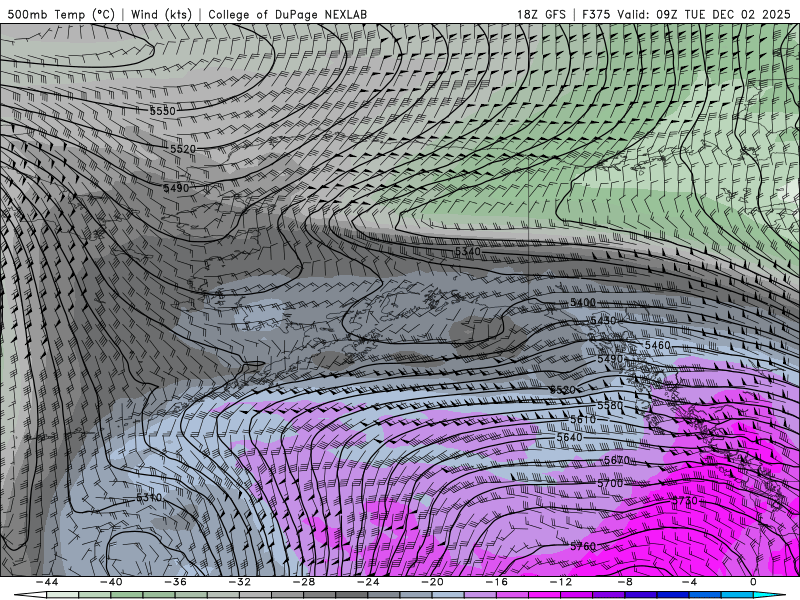Click the 5400 height contour label
The height and width of the screenshot is (600, 800).
click(583, 302)
